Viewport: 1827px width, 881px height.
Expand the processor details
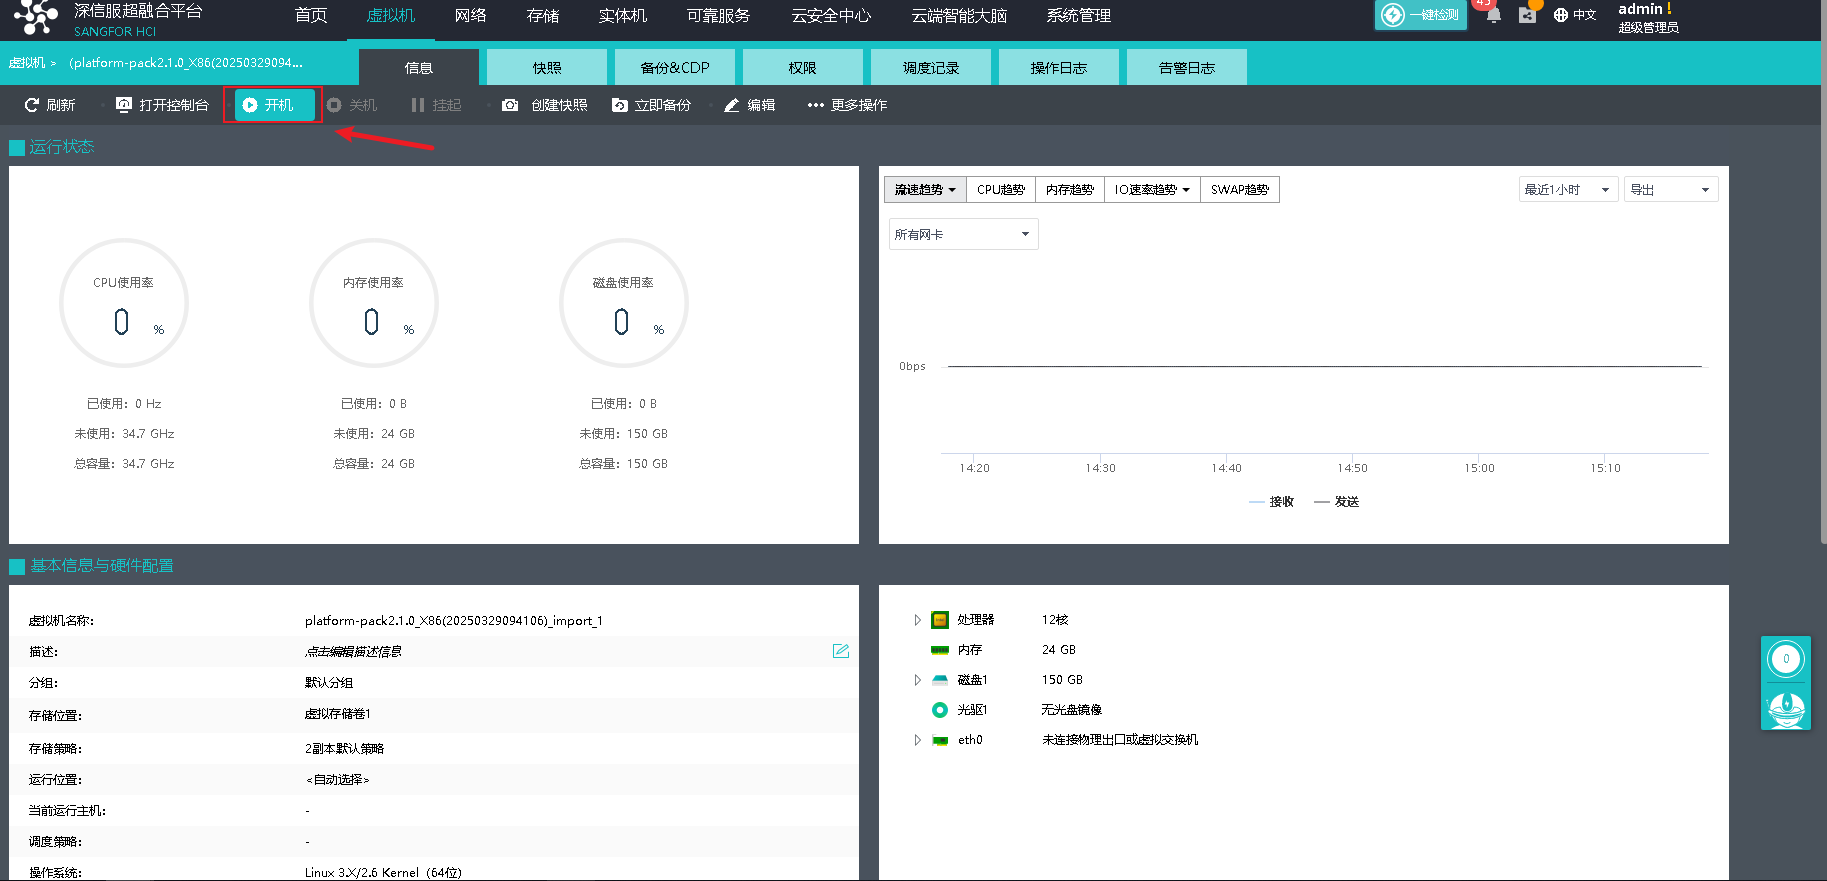point(917,620)
